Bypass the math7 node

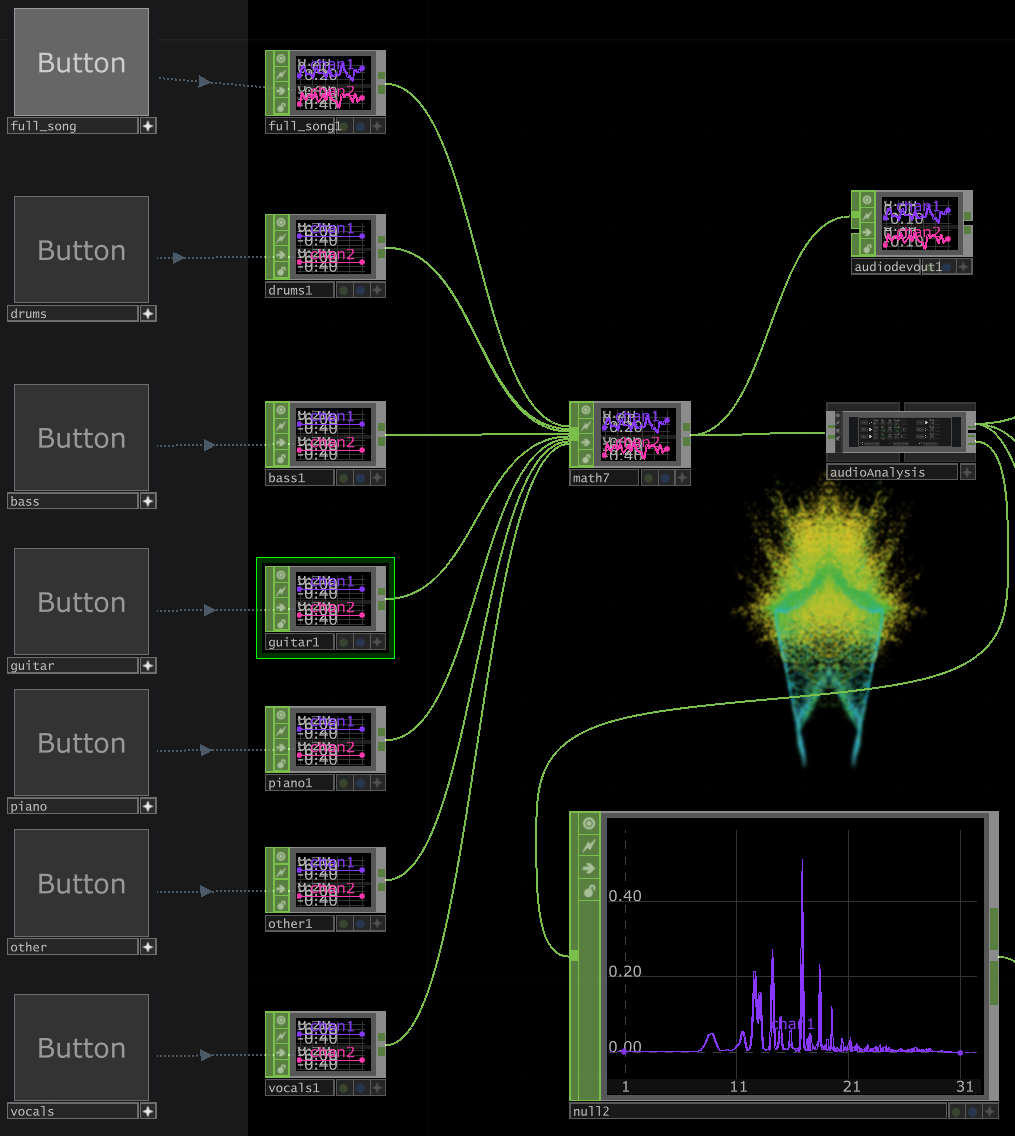(585, 428)
